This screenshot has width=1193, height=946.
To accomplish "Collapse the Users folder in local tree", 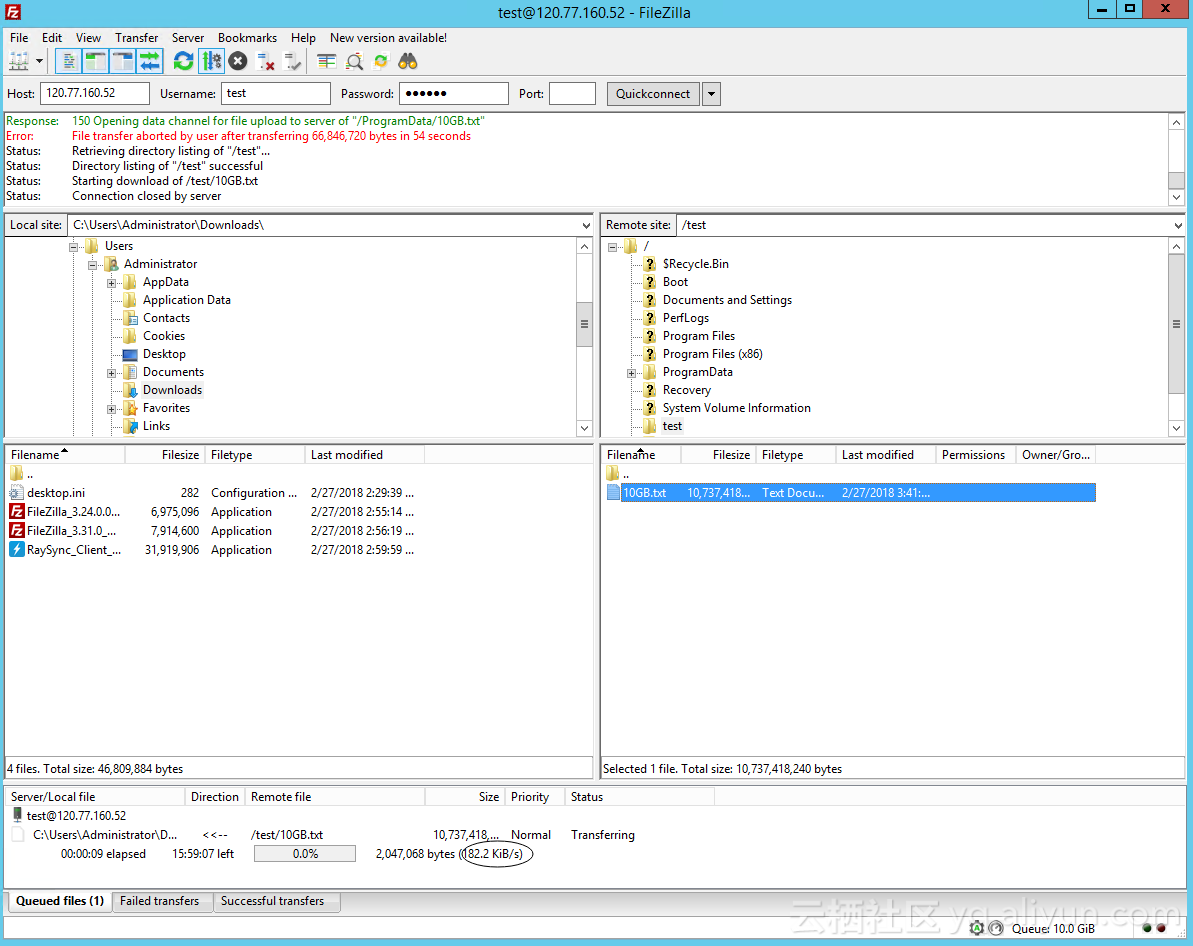I will [74, 247].
